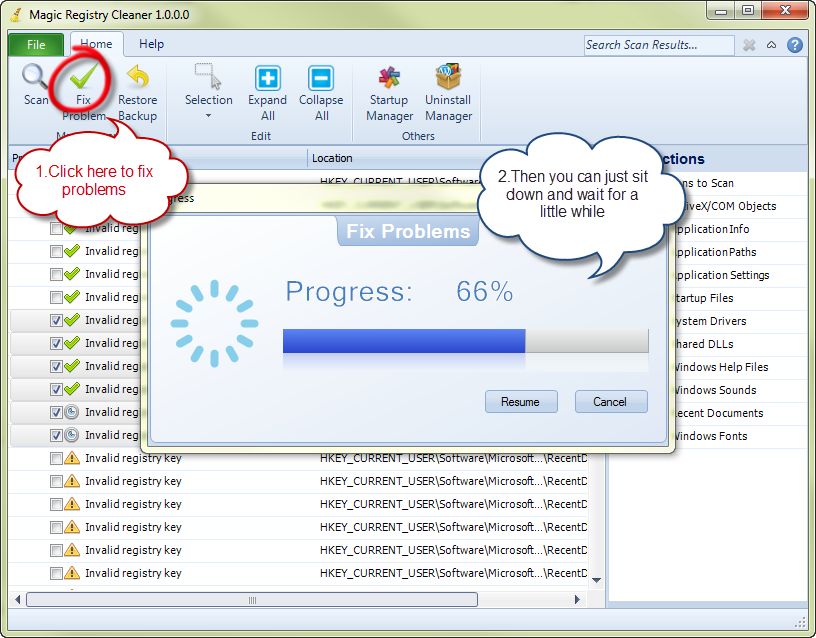Select Application Info scan section
Viewport: 816px width, 638px height.
pyautogui.click(x=712, y=229)
